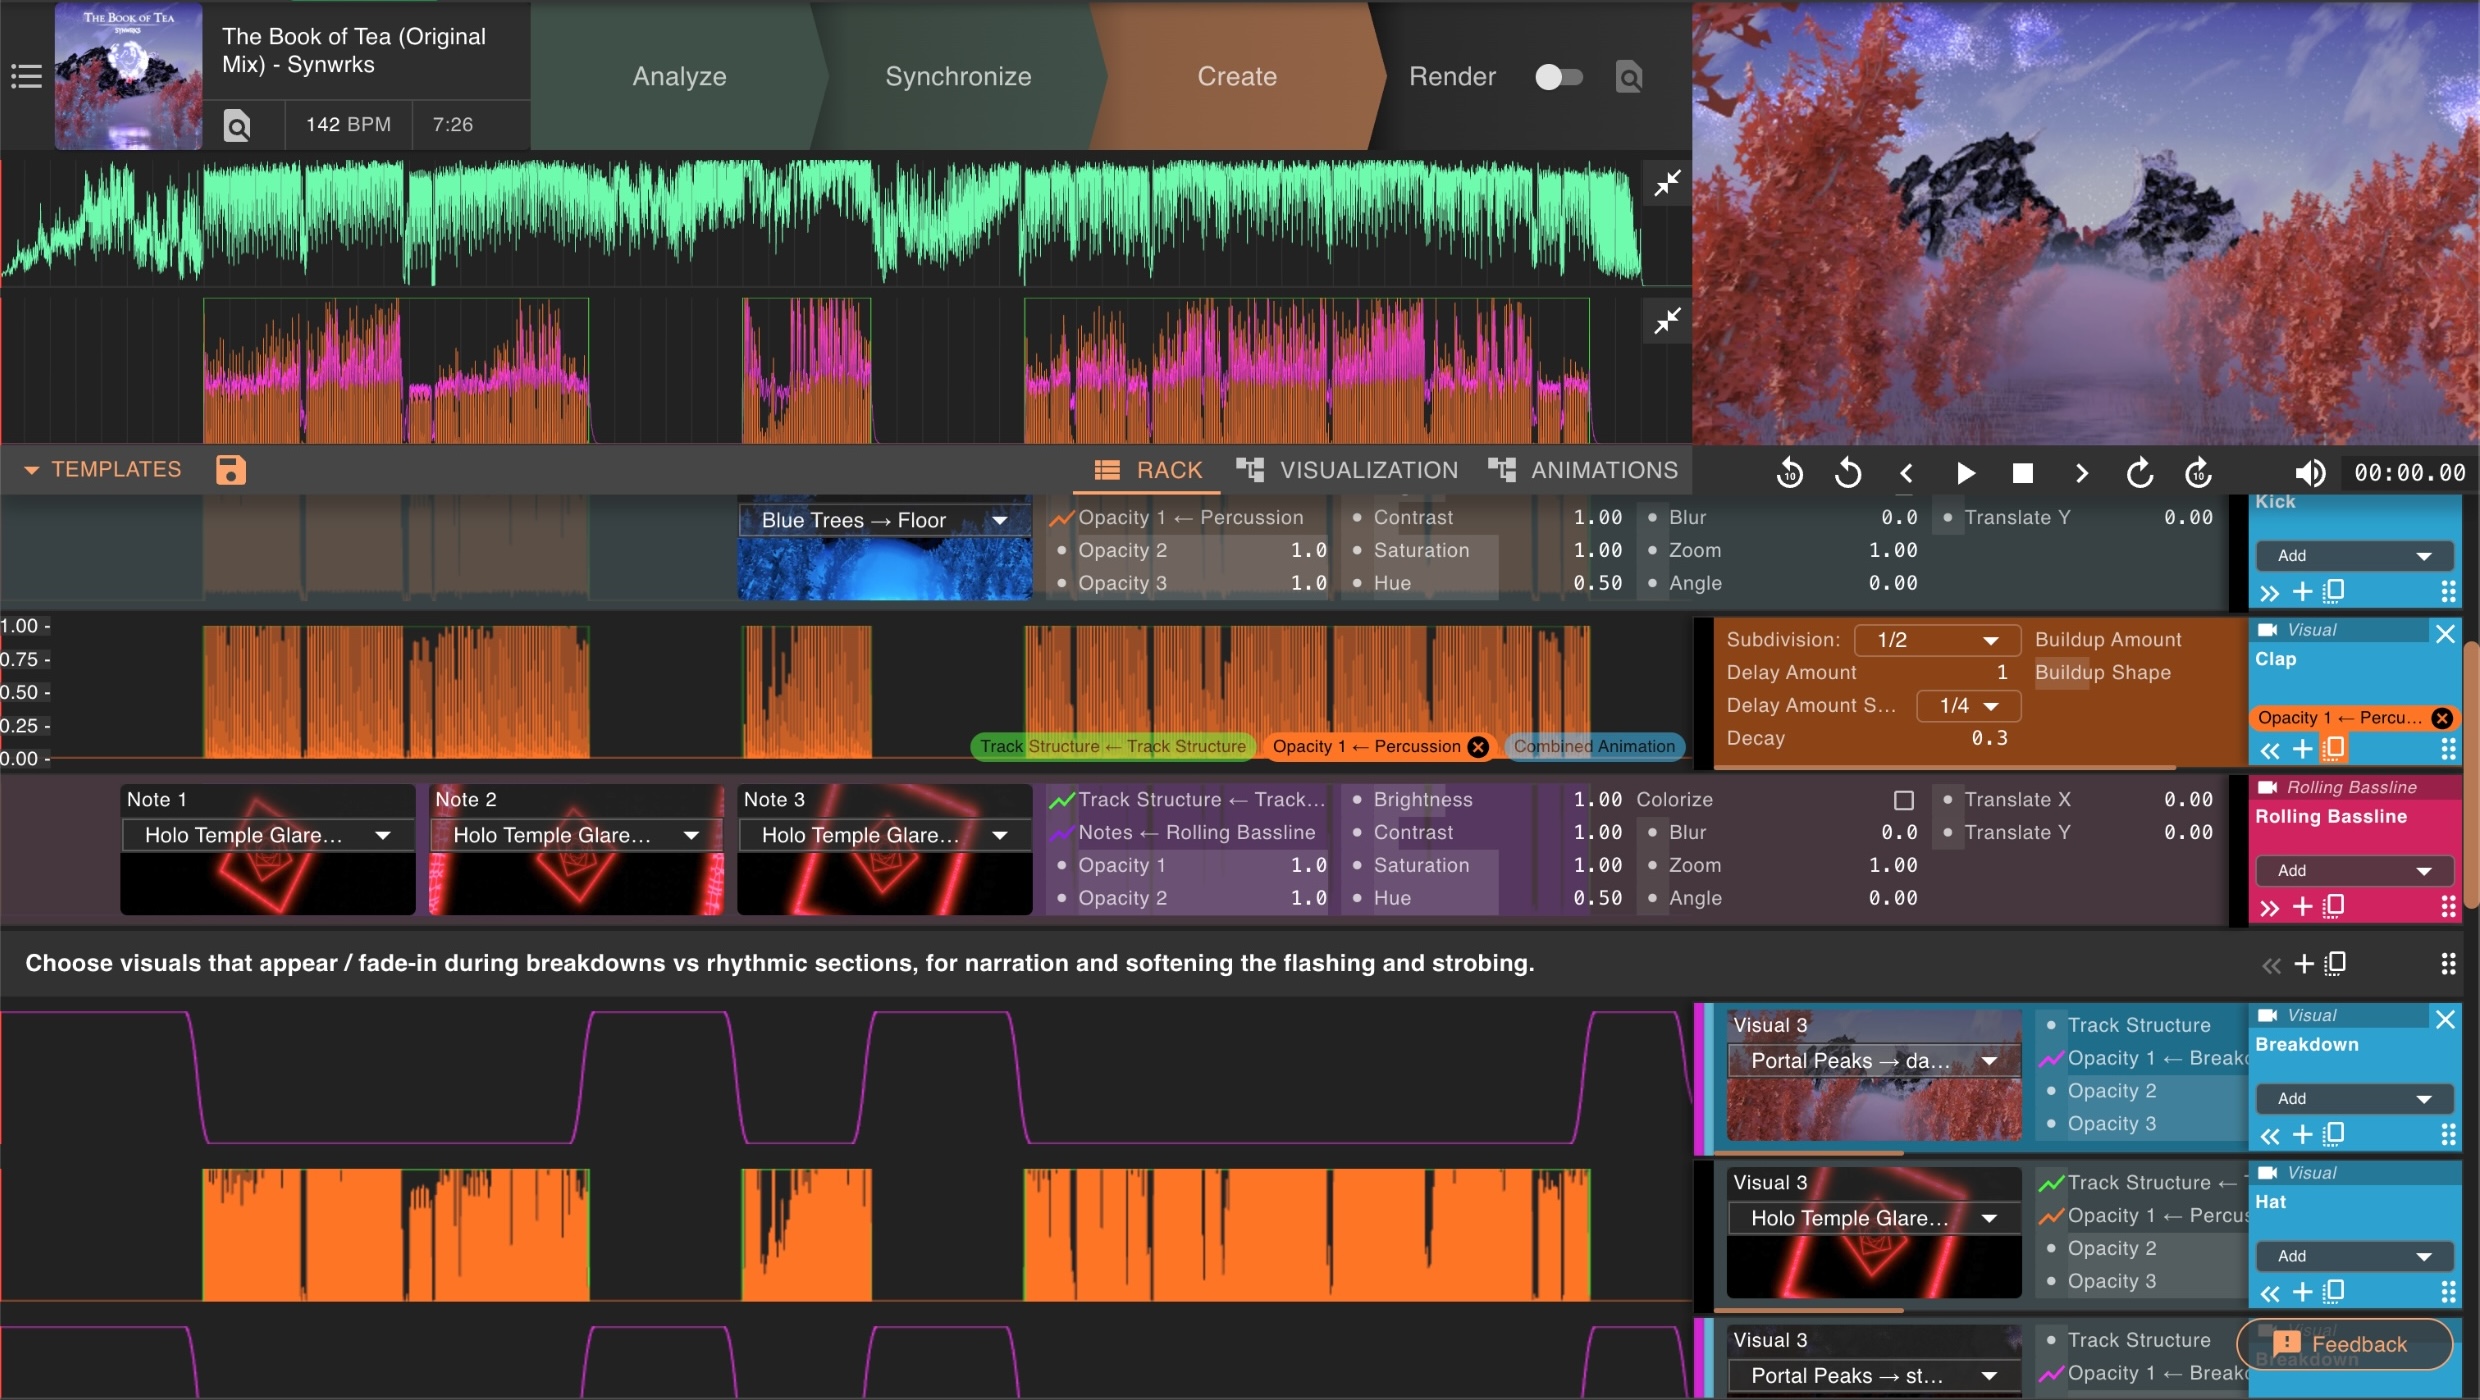Open the Synchronize stage
Image resolution: width=2480 pixels, height=1400 pixels.
pos(957,76)
